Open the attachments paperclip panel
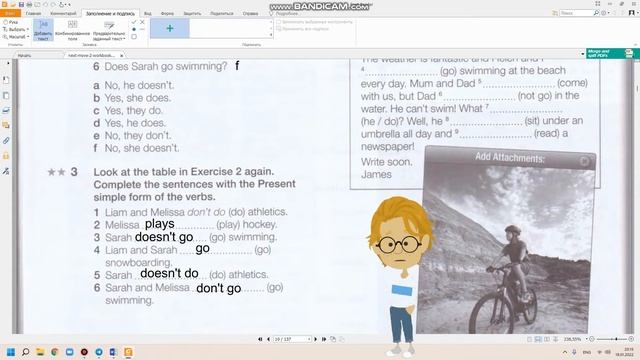640x360 pixels. [x=6, y=141]
